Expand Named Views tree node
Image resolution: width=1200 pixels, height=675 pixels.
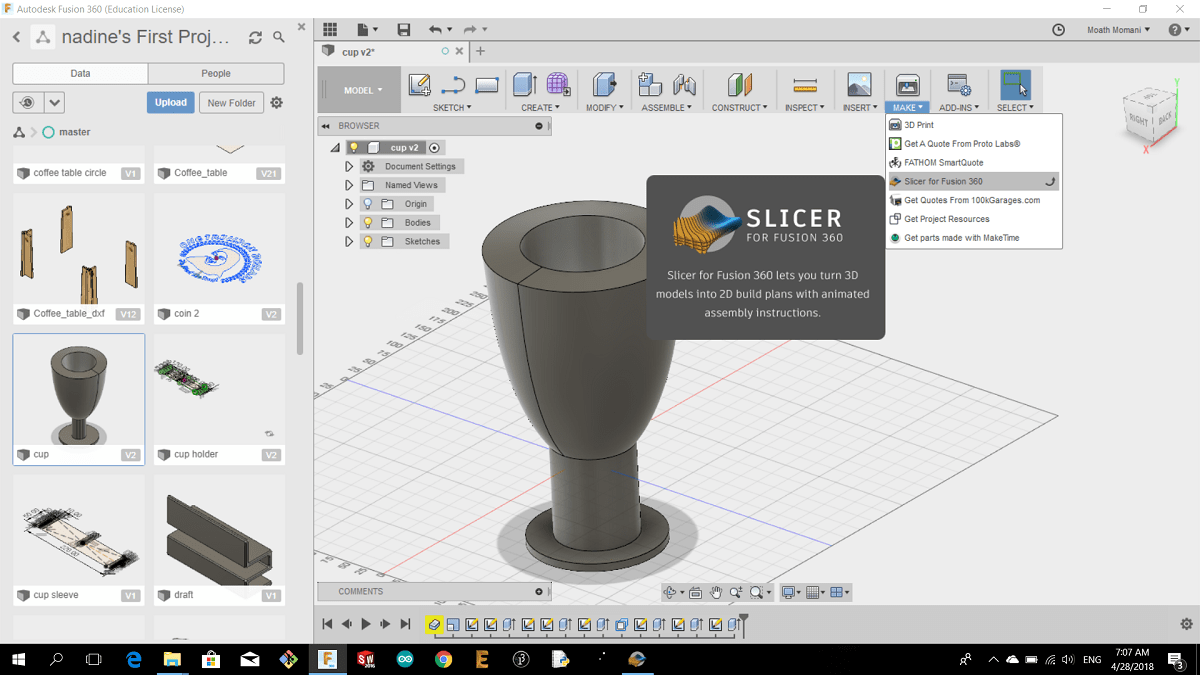(x=349, y=185)
